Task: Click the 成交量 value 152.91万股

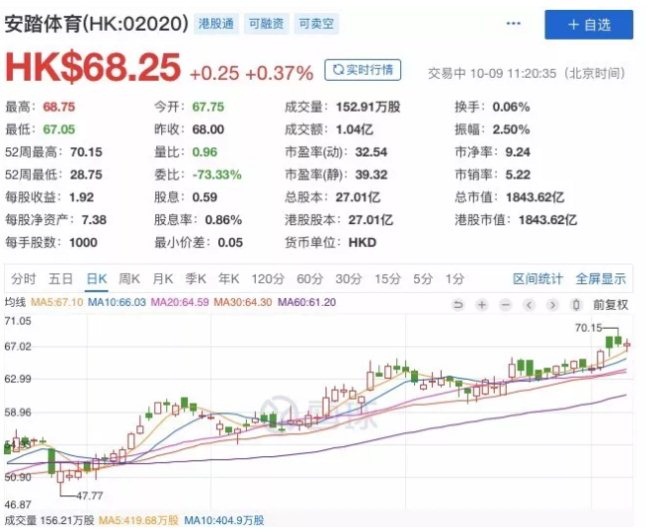Action: tap(368, 107)
